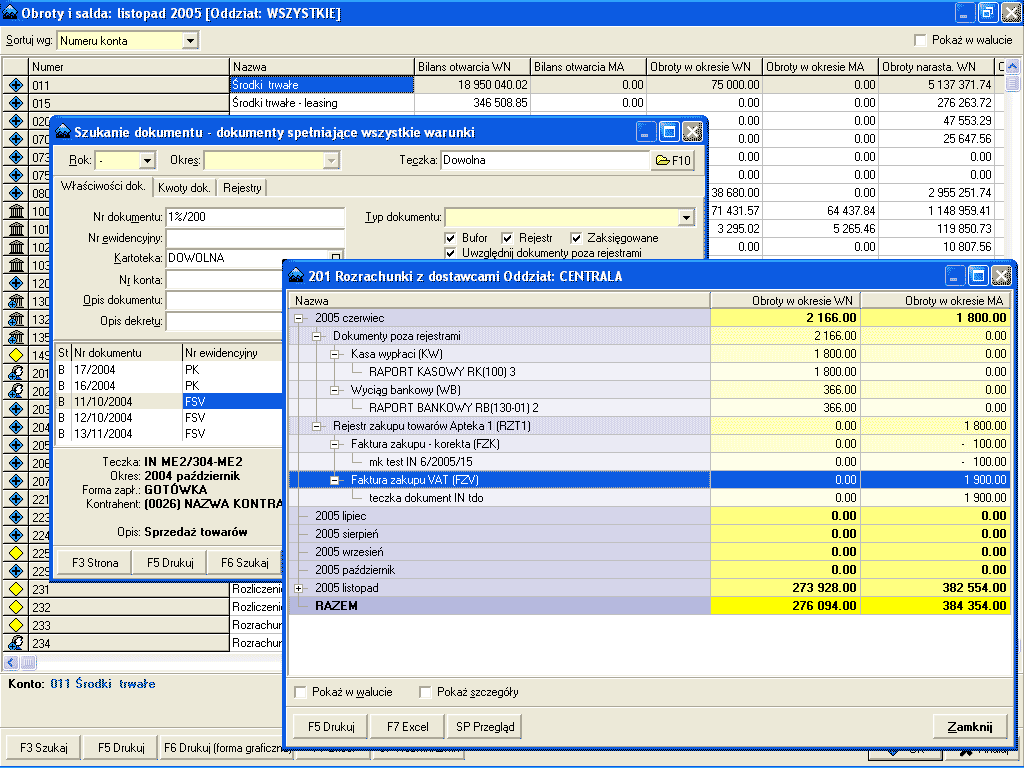Screen dimensions: 1024x768
Task: Click the yellow diamond icon next to account 231
Action: click(x=15, y=589)
